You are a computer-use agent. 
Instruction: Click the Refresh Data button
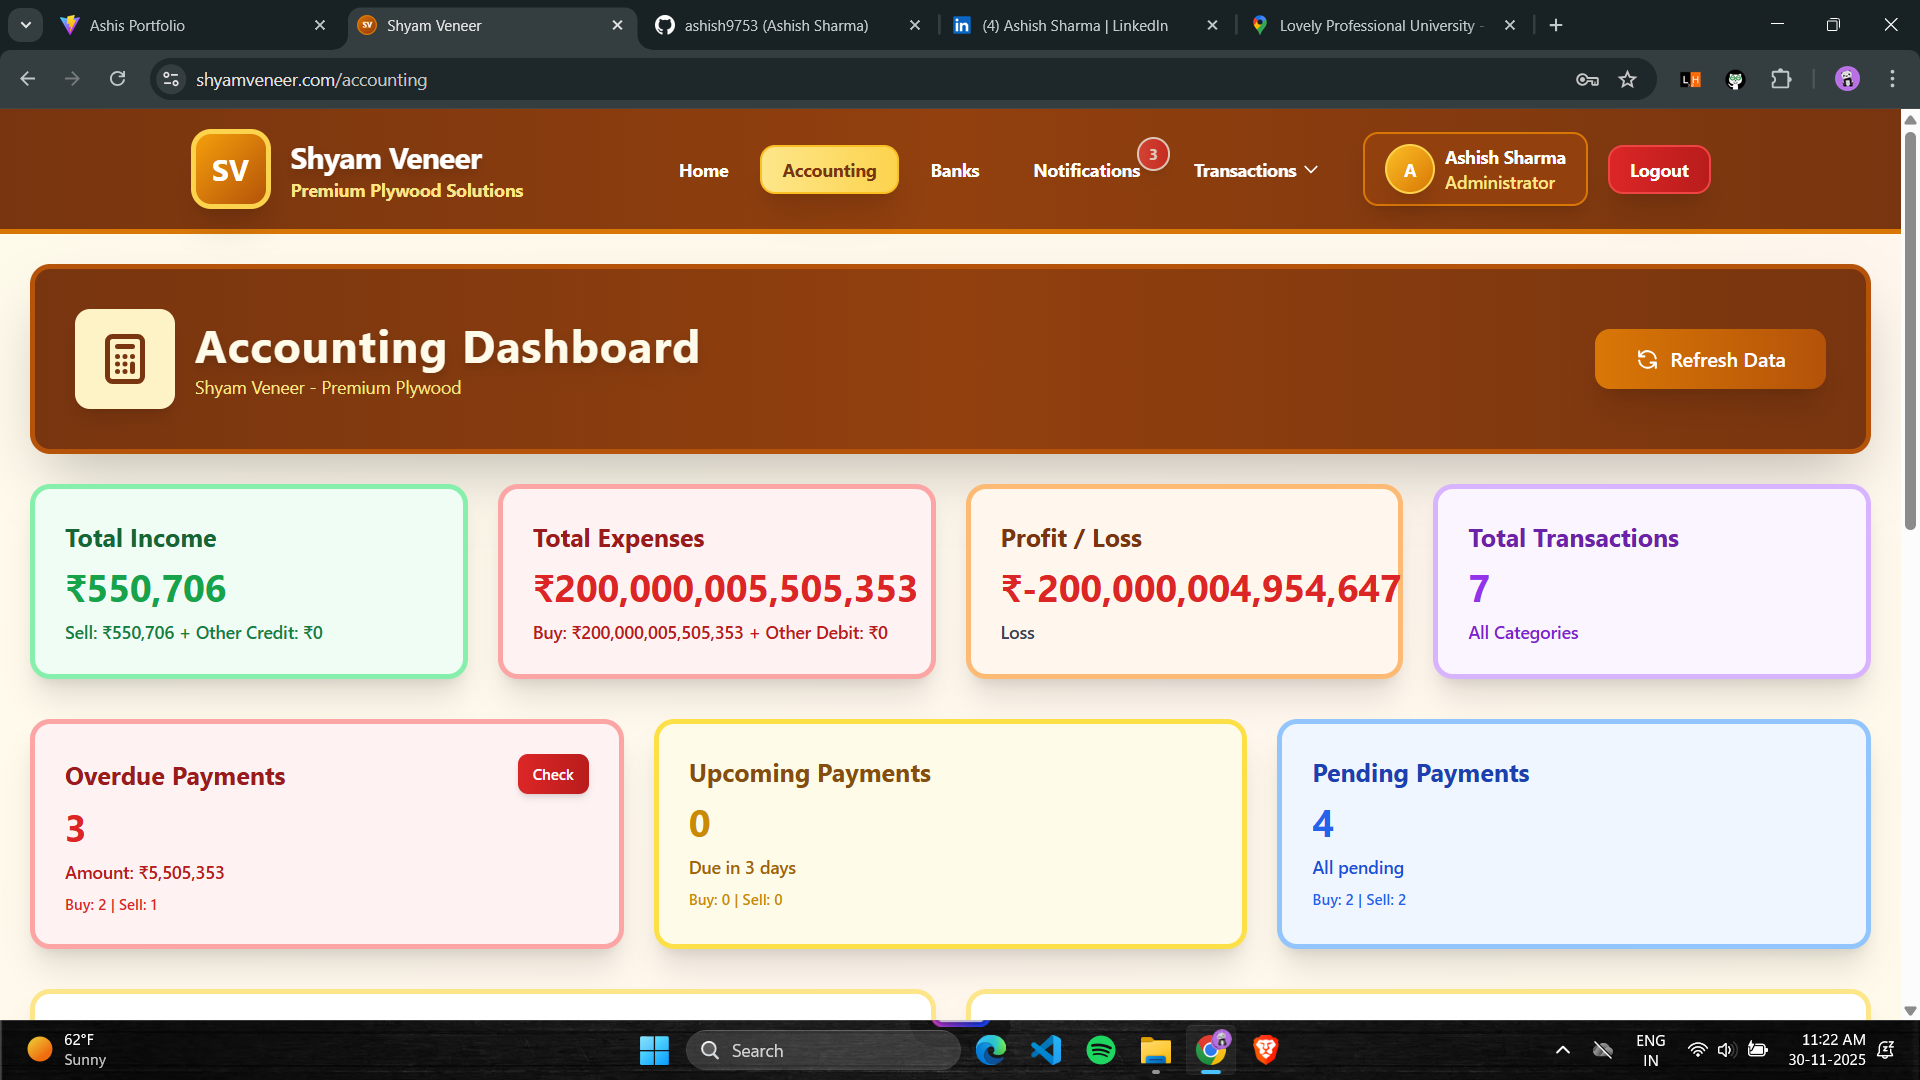(1710, 359)
